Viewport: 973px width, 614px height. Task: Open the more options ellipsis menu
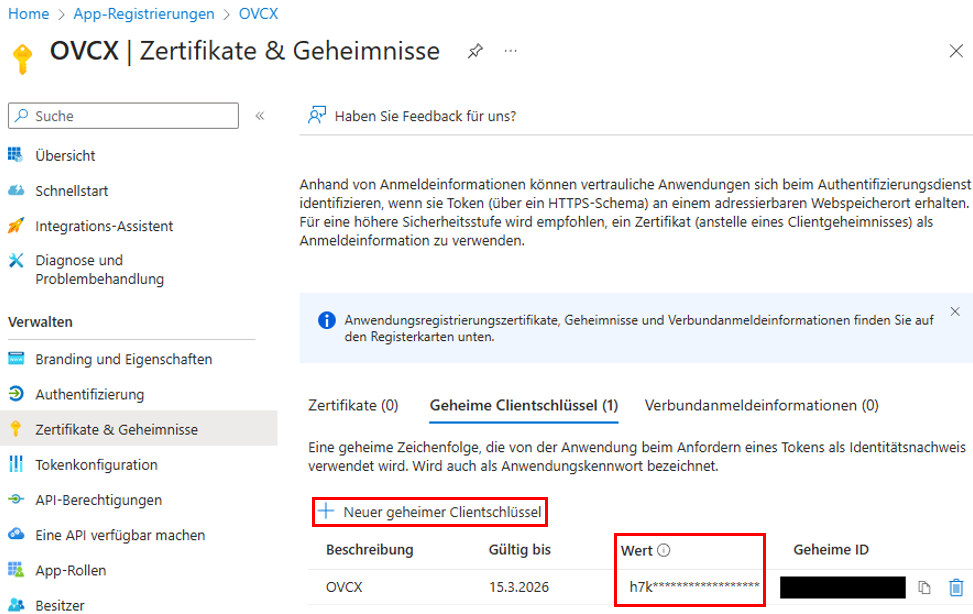(x=510, y=51)
